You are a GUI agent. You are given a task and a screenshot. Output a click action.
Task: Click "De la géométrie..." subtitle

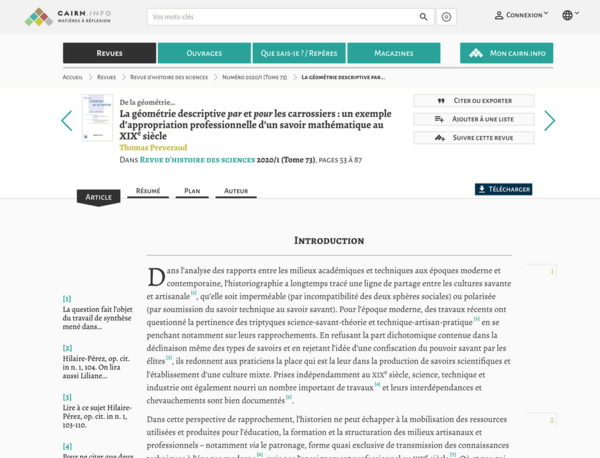point(147,102)
